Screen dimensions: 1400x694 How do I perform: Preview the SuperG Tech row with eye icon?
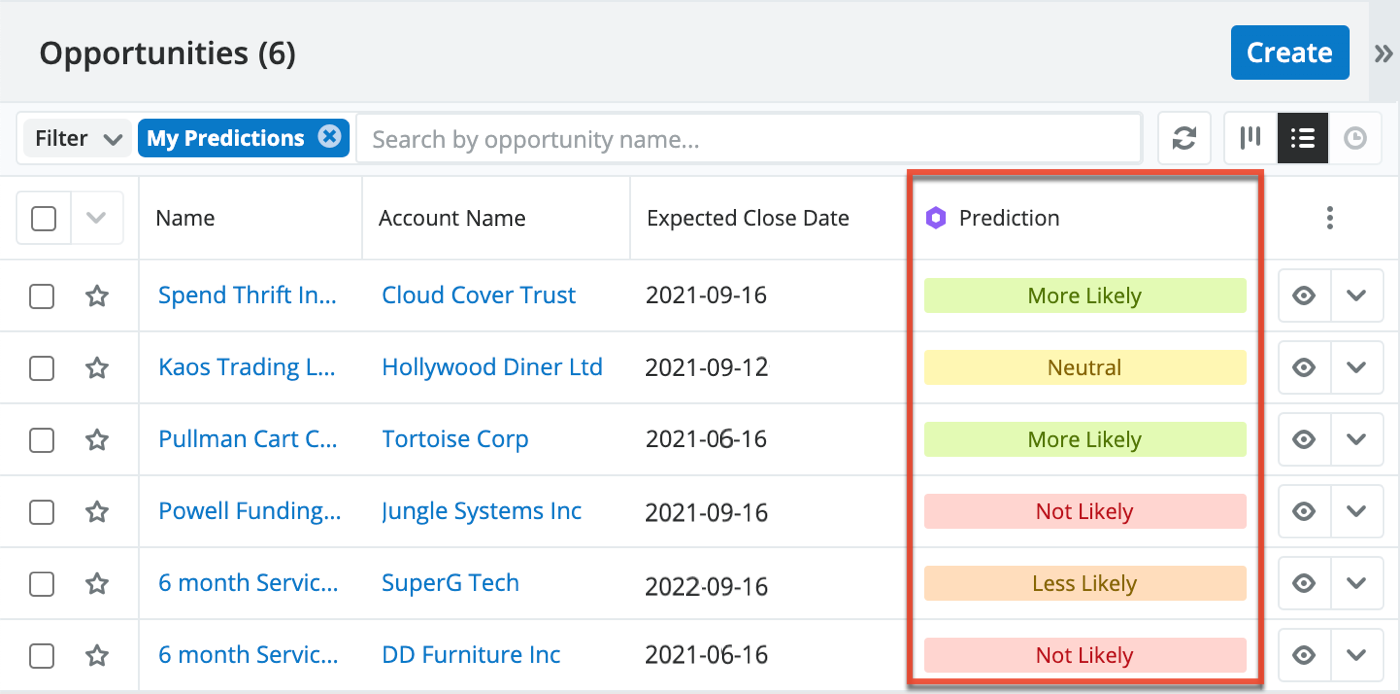(x=1304, y=584)
